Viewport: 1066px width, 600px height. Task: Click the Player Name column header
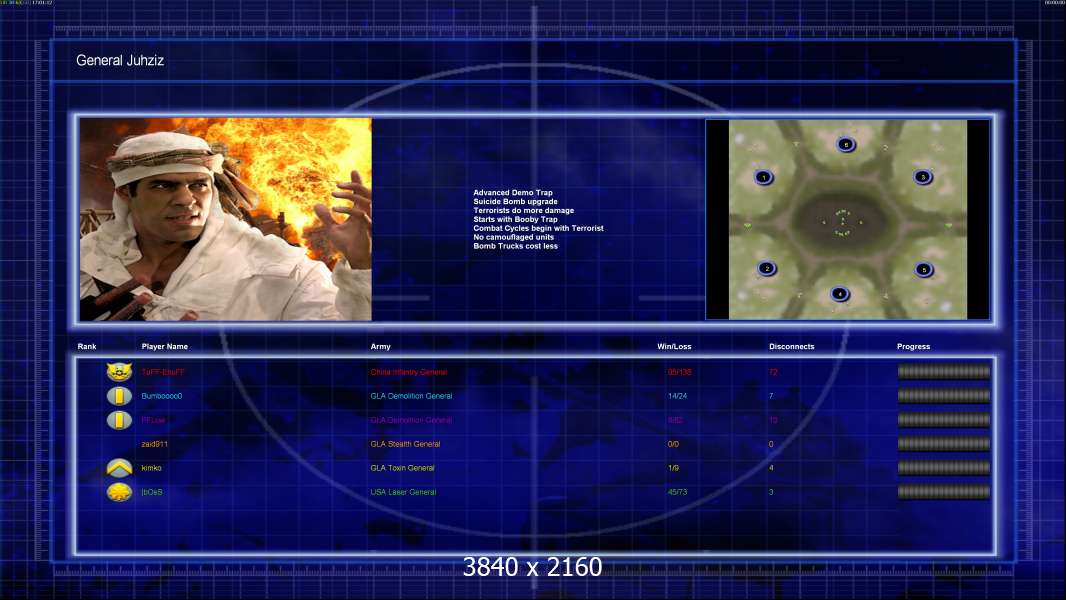pyautogui.click(x=165, y=347)
